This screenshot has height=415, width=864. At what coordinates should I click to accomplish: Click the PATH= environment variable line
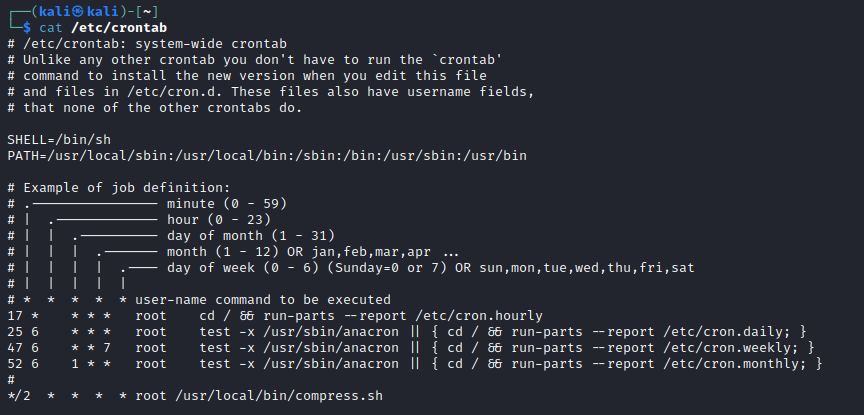click(266, 155)
